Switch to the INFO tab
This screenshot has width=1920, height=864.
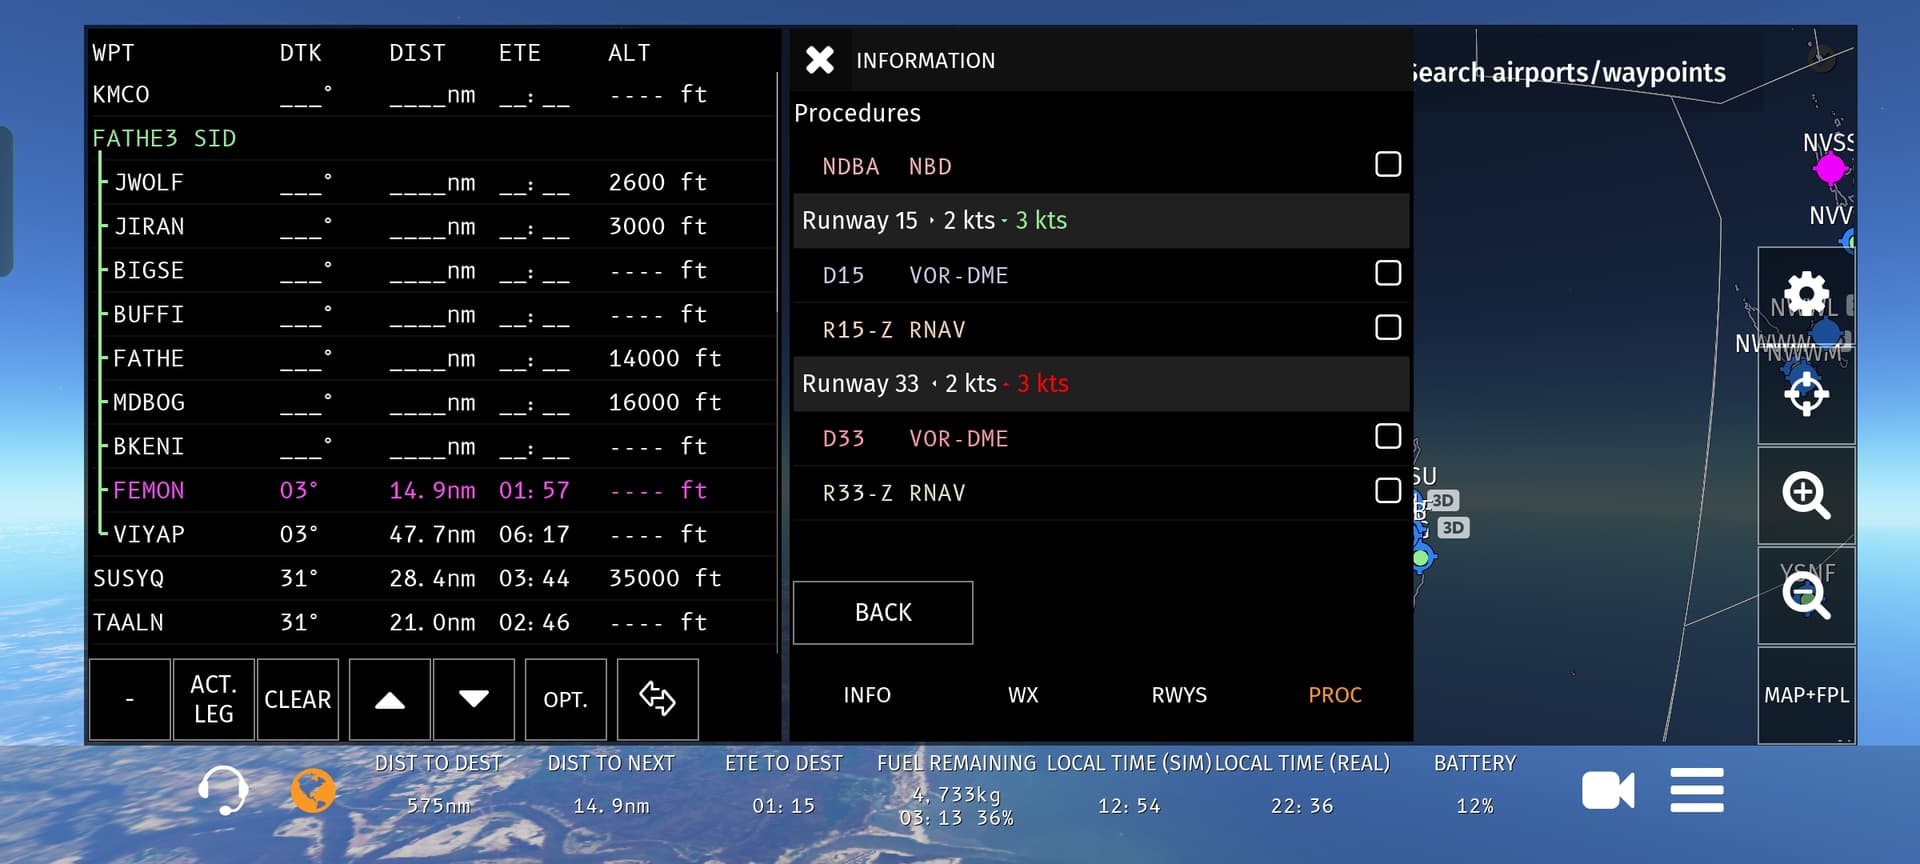[x=867, y=695]
